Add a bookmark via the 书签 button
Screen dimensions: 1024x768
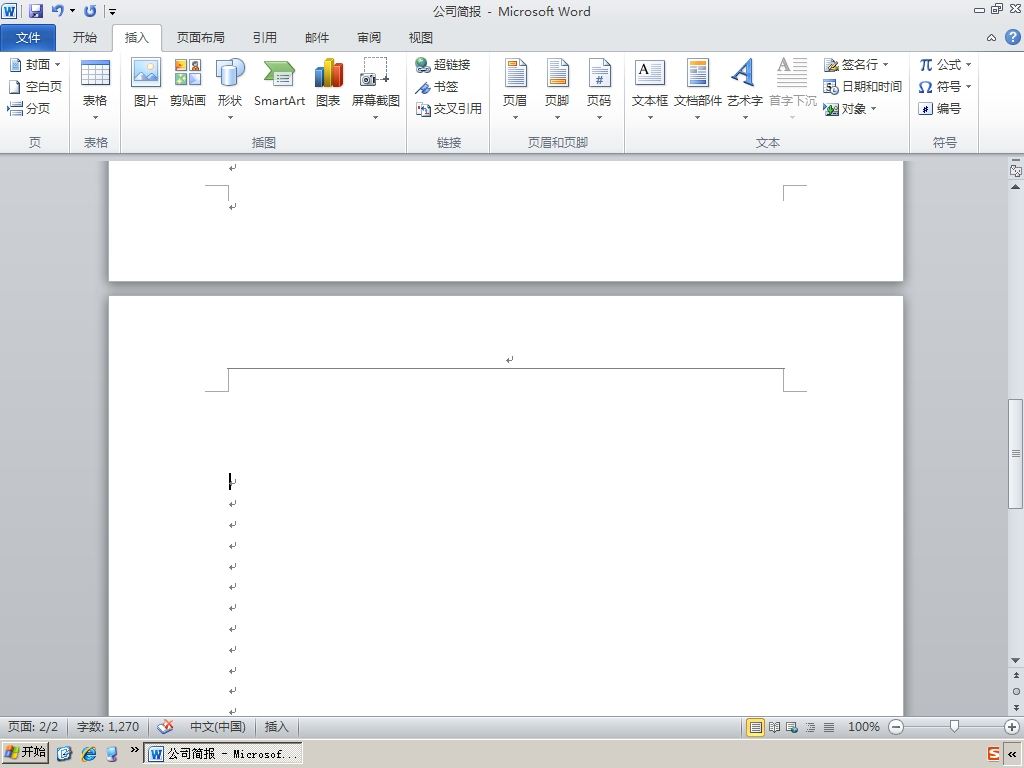coord(437,87)
